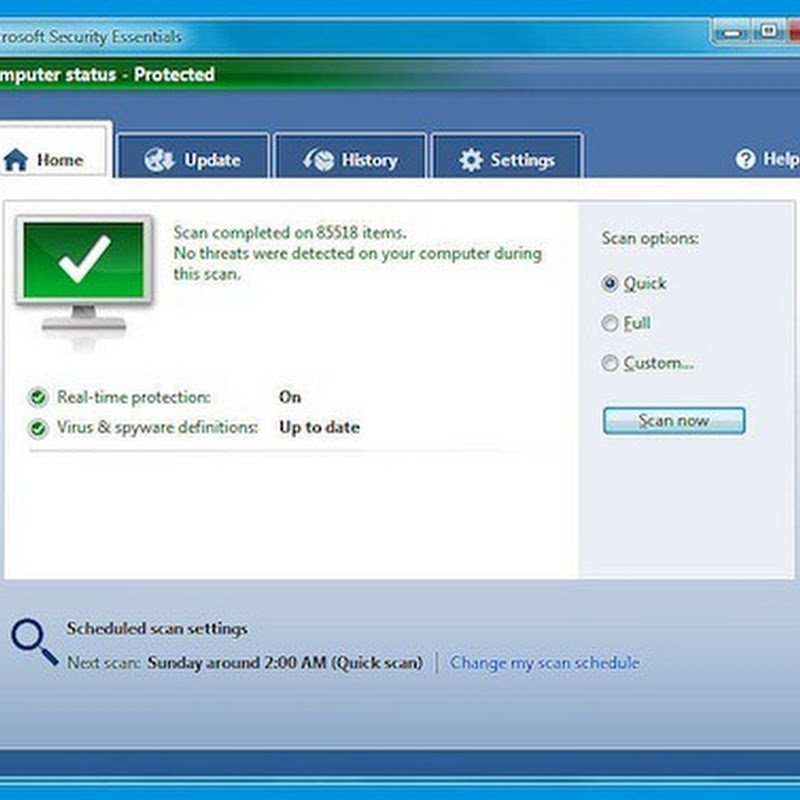Click the 'Real-time protection:' label
This screenshot has width=800, height=800.
[x=134, y=397]
